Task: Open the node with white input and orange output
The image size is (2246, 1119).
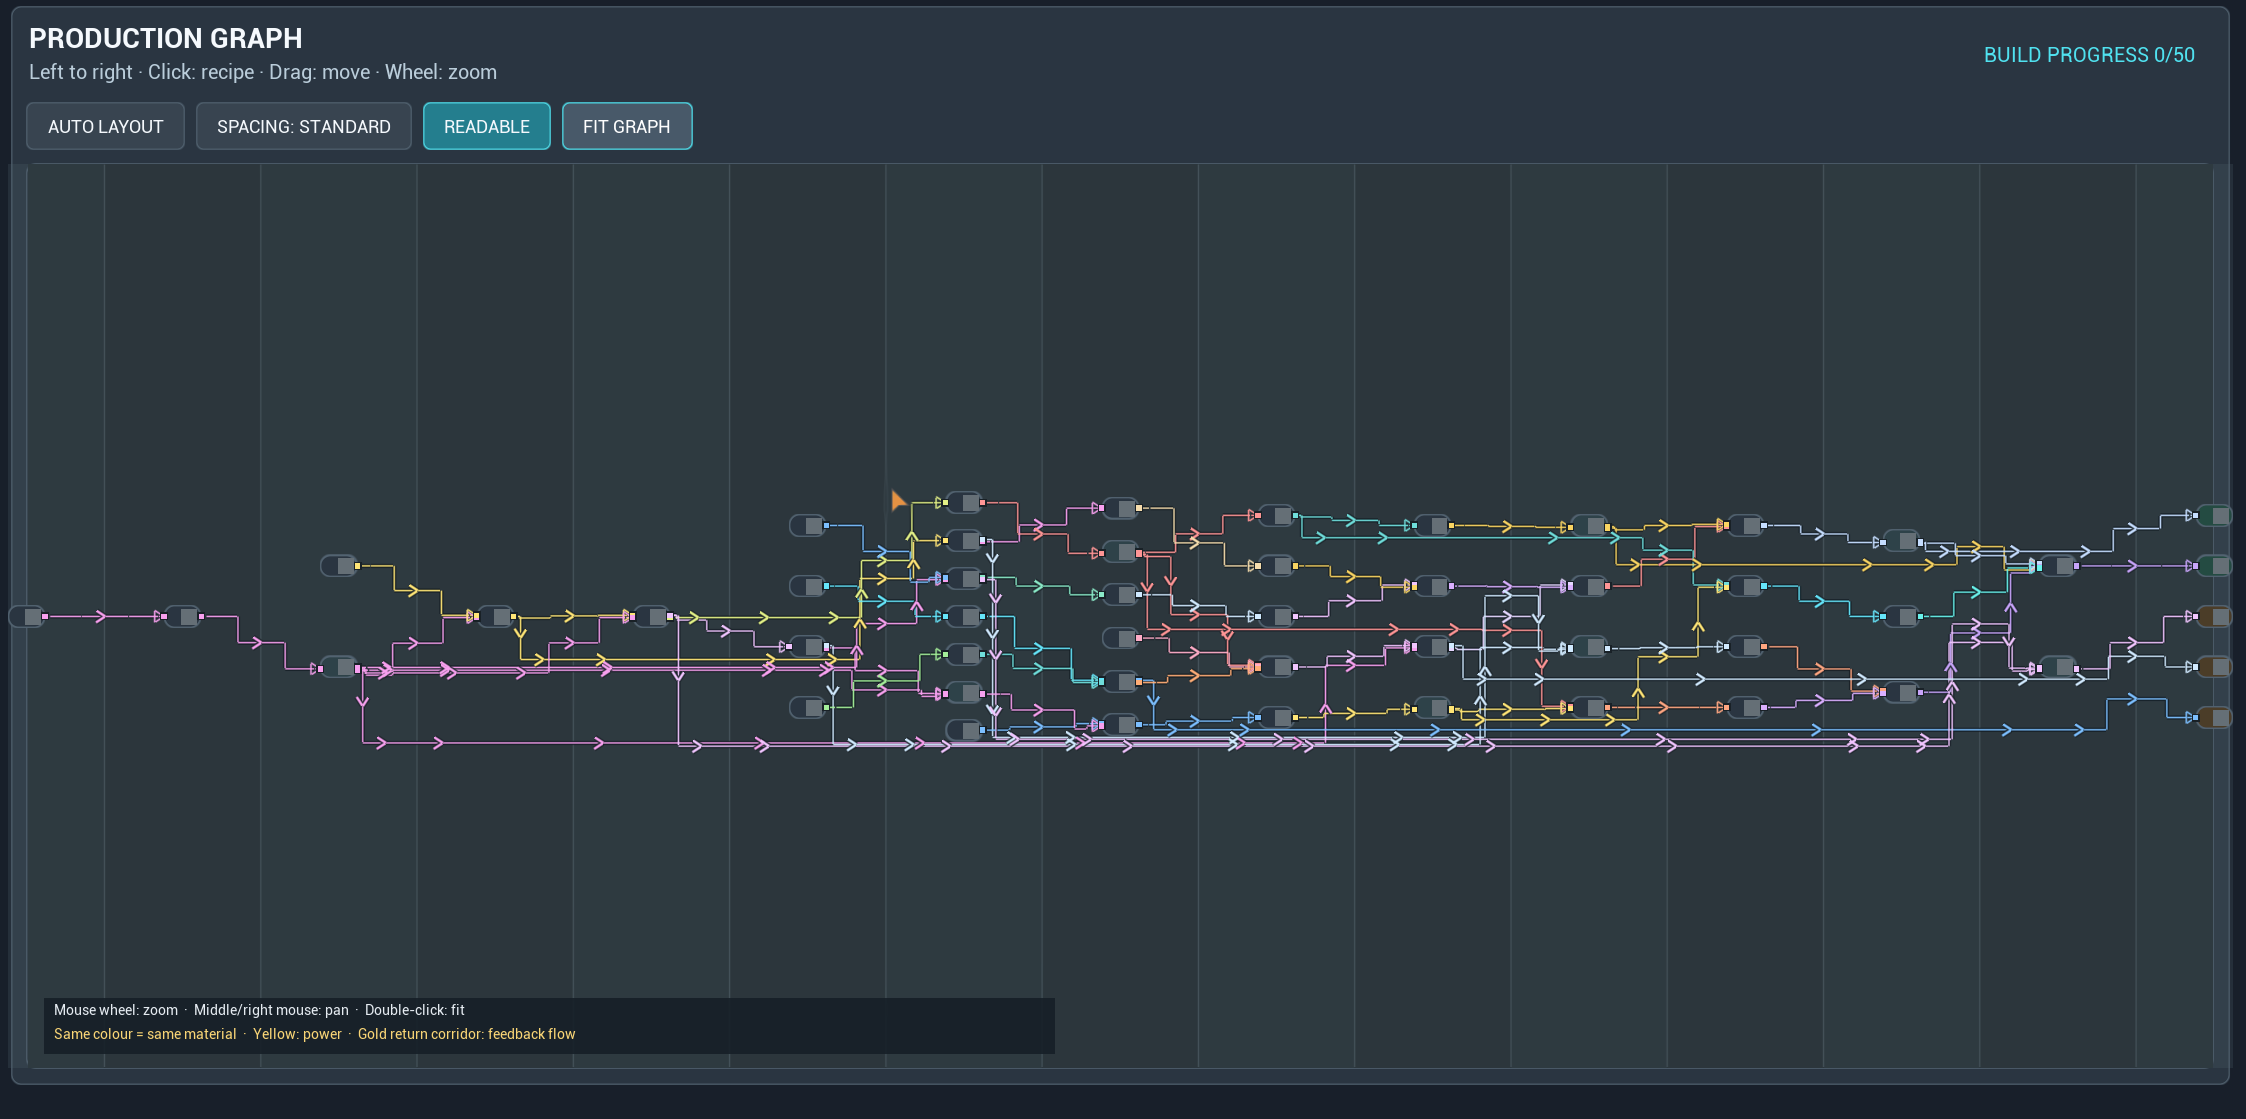Action: [x=1745, y=647]
